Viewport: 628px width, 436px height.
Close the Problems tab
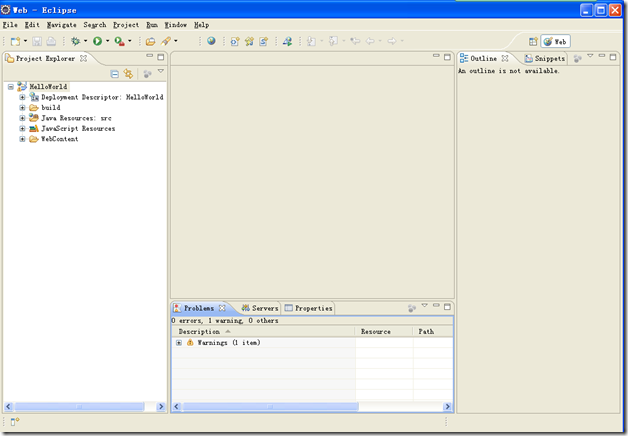222,308
